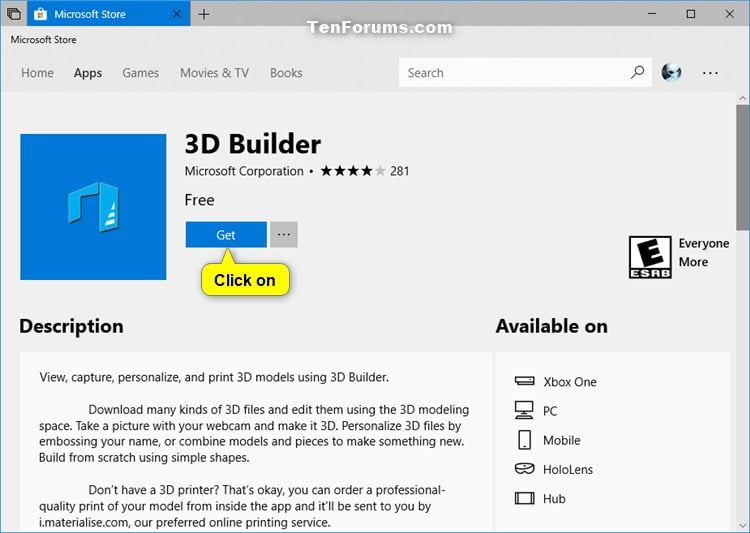
Task: Click the Available on heading
Action: coord(551,326)
